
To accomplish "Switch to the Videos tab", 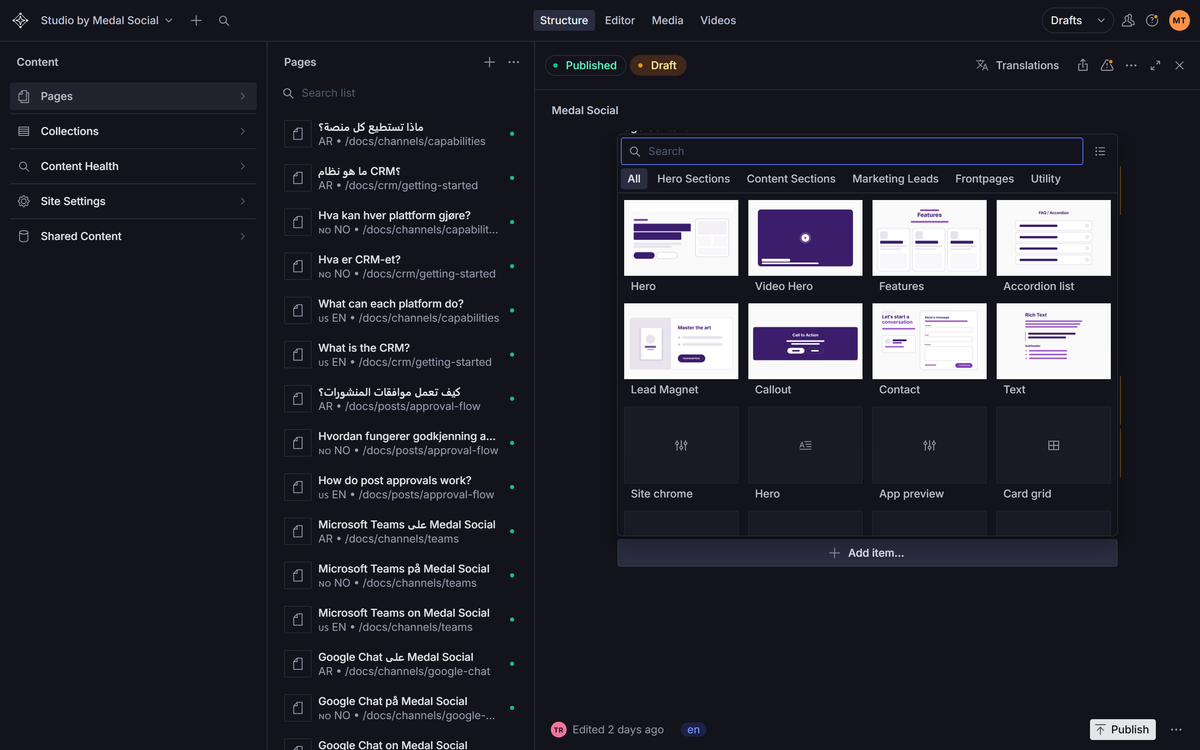I will (x=718, y=20).
